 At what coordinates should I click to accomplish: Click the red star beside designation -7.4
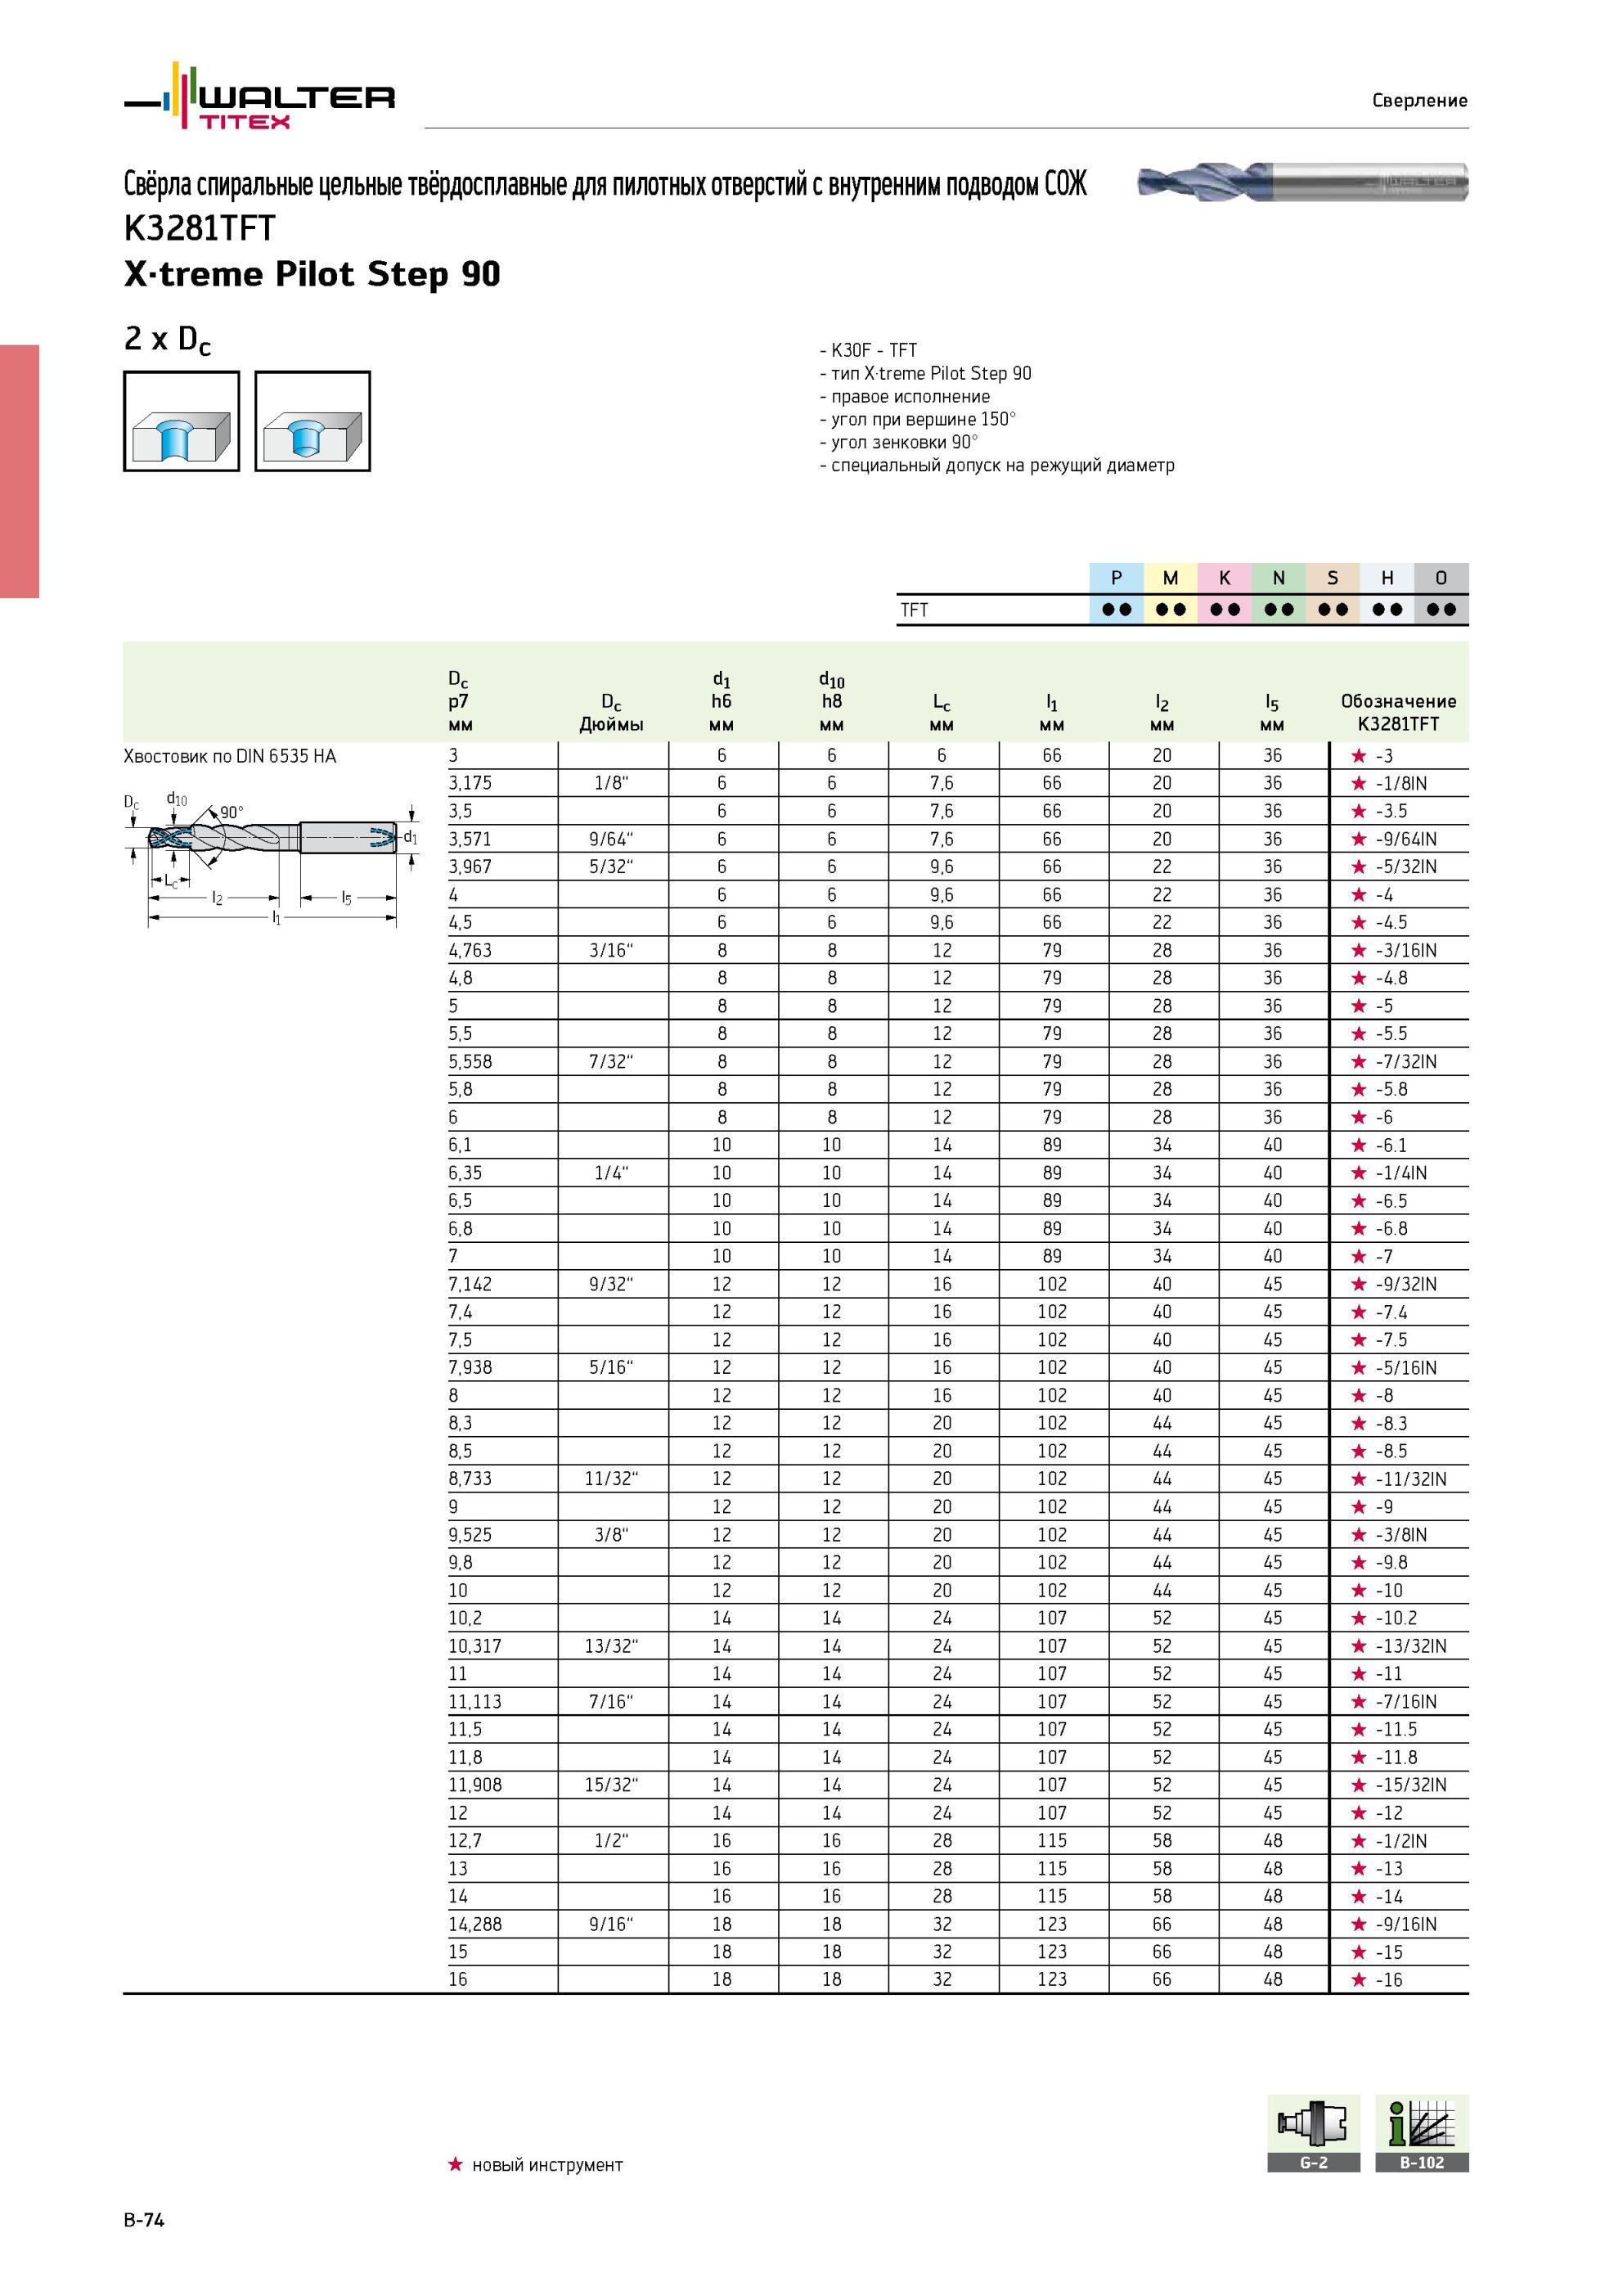[x=1358, y=1312]
